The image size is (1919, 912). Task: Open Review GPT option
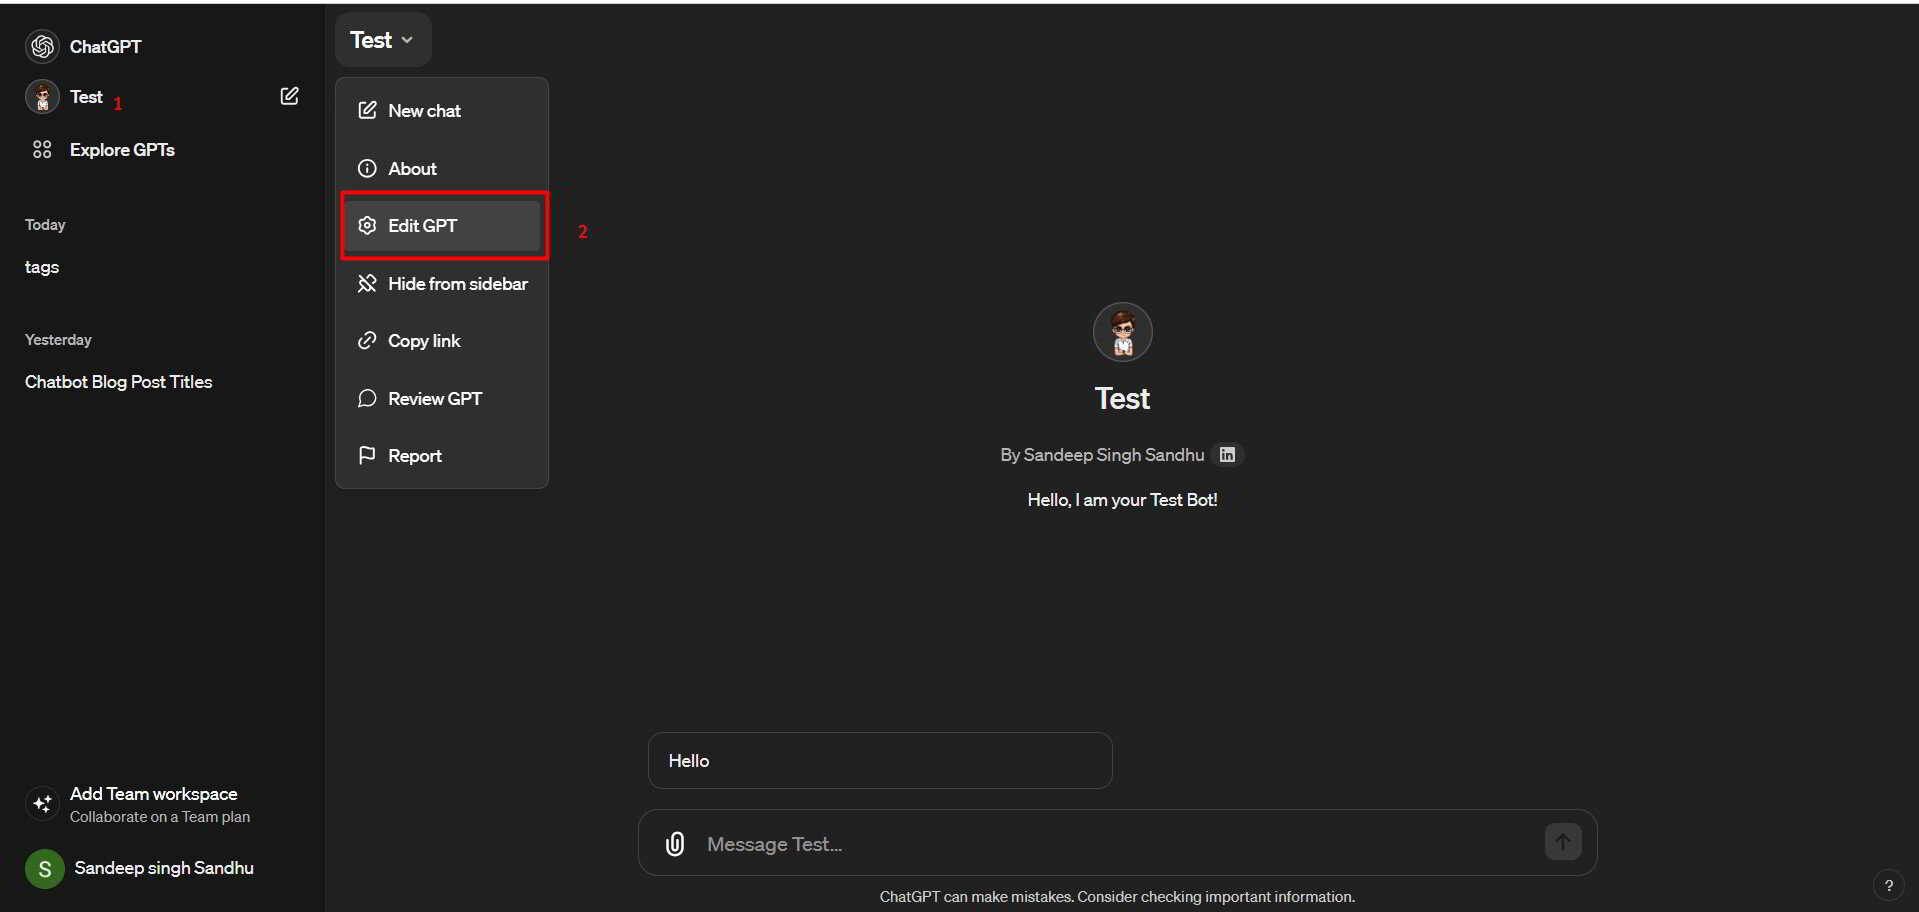435,397
